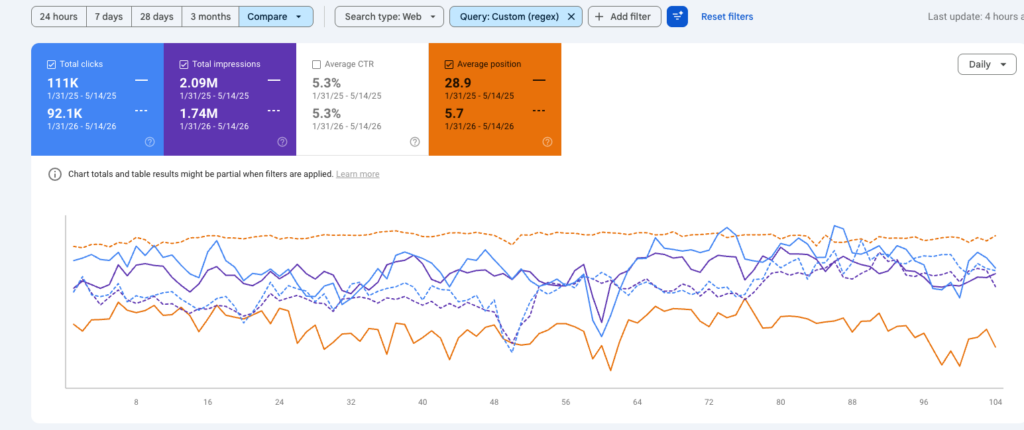Click the Last update text

976,17
